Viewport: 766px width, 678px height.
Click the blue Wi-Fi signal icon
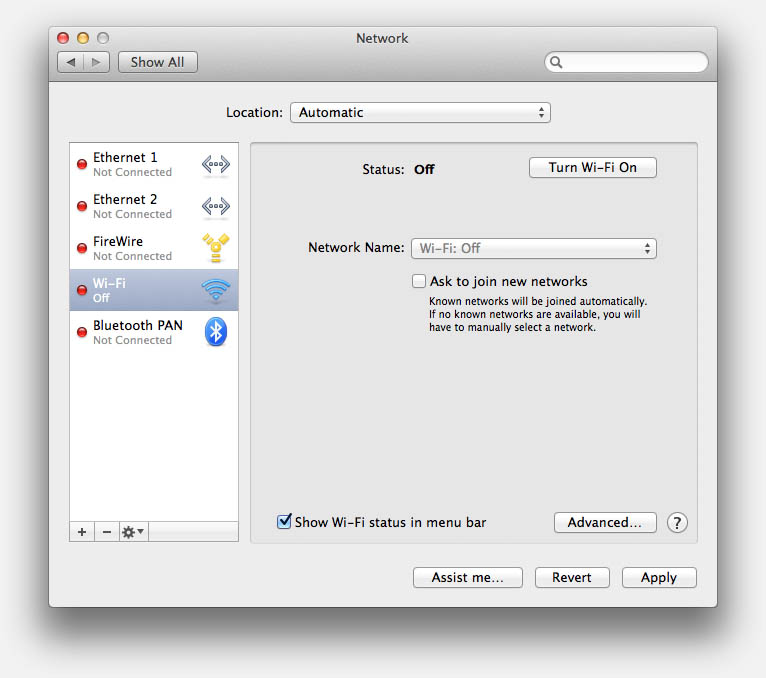pyautogui.click(x=215, y=290)
